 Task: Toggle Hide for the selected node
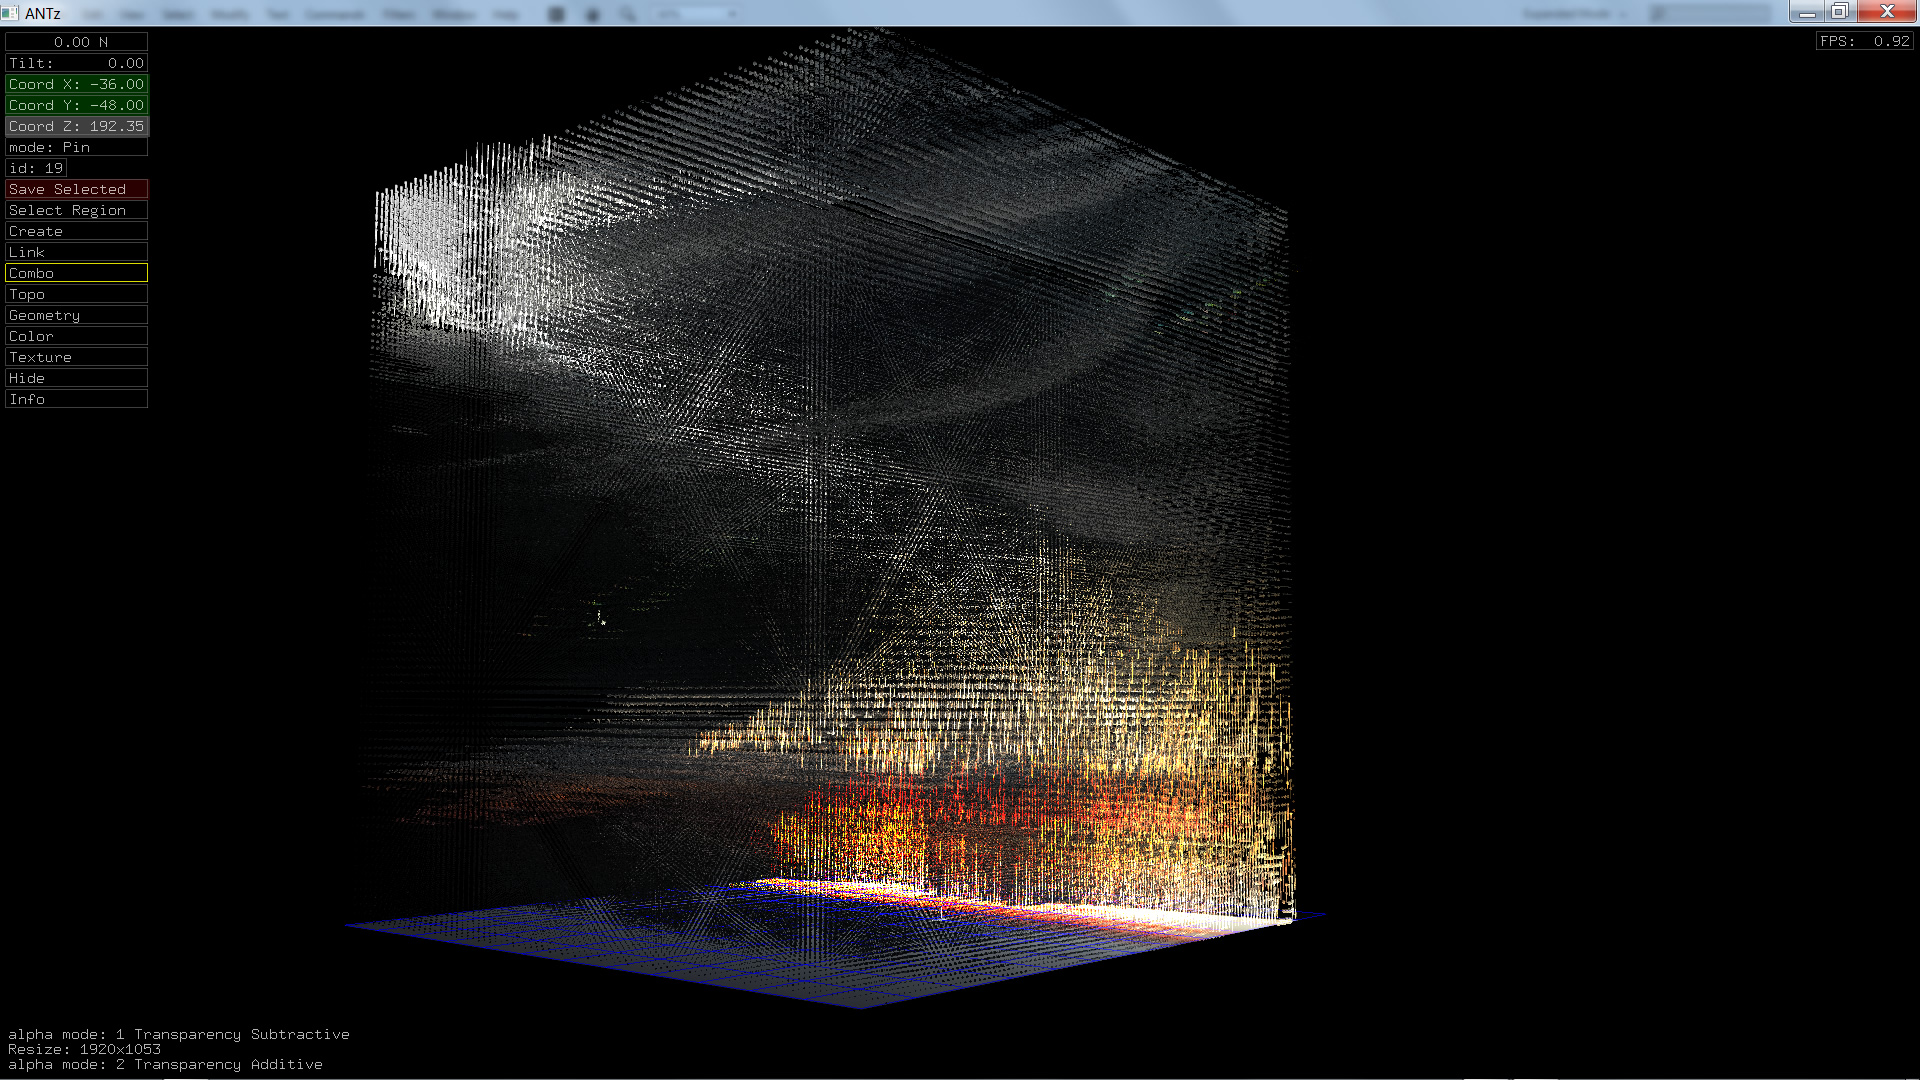click(77, 378)
